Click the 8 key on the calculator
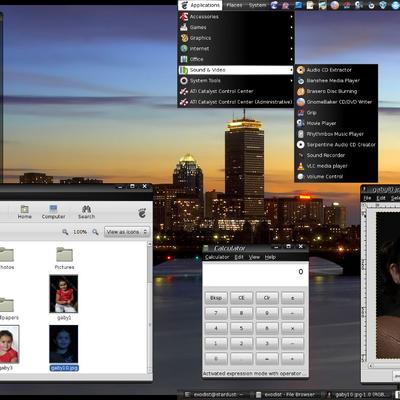 coord(241,313)
